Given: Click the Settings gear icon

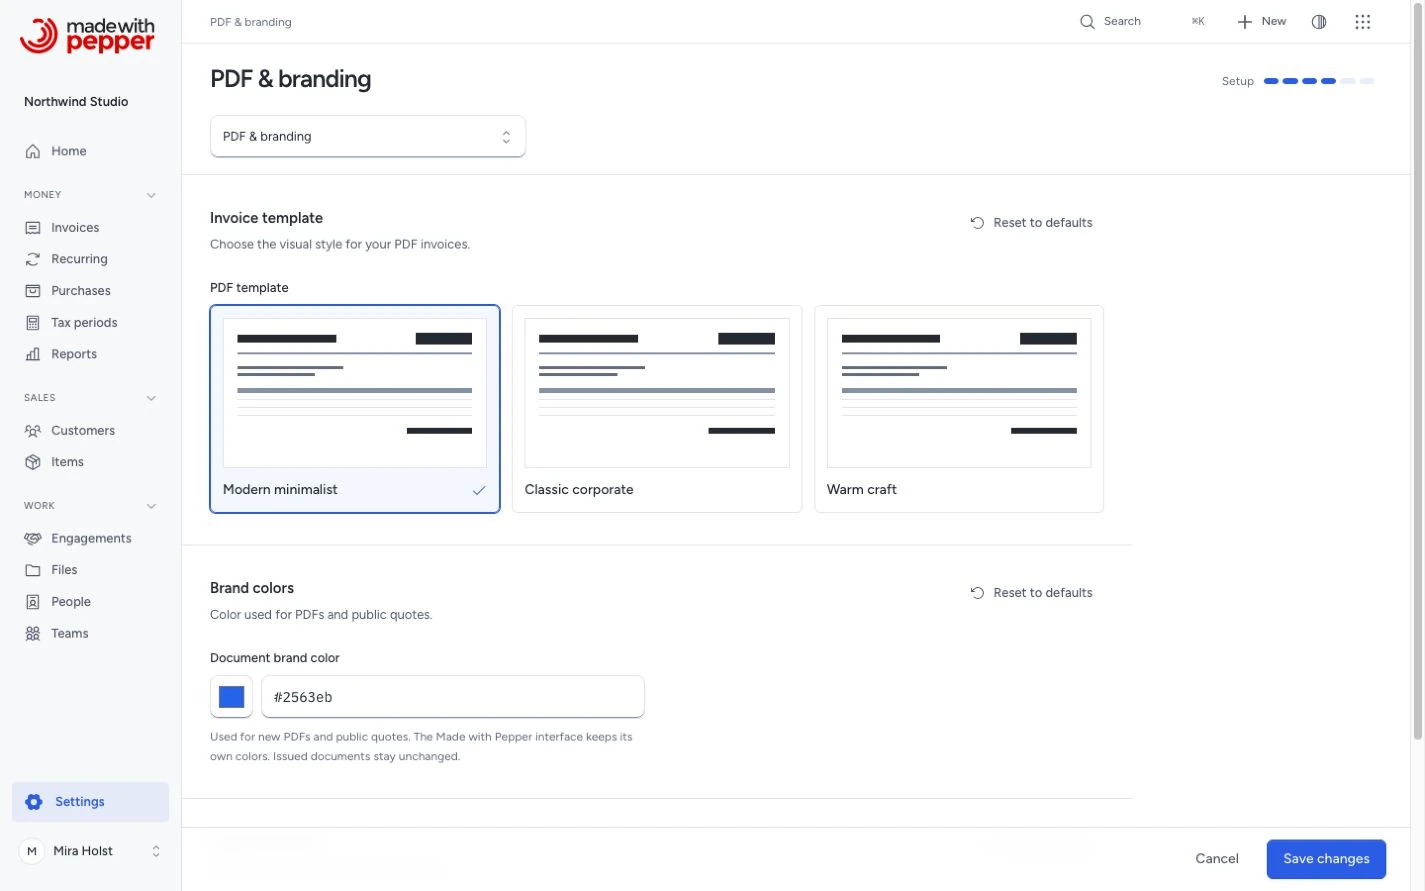Looking at the screenshot, I should 34,802.
